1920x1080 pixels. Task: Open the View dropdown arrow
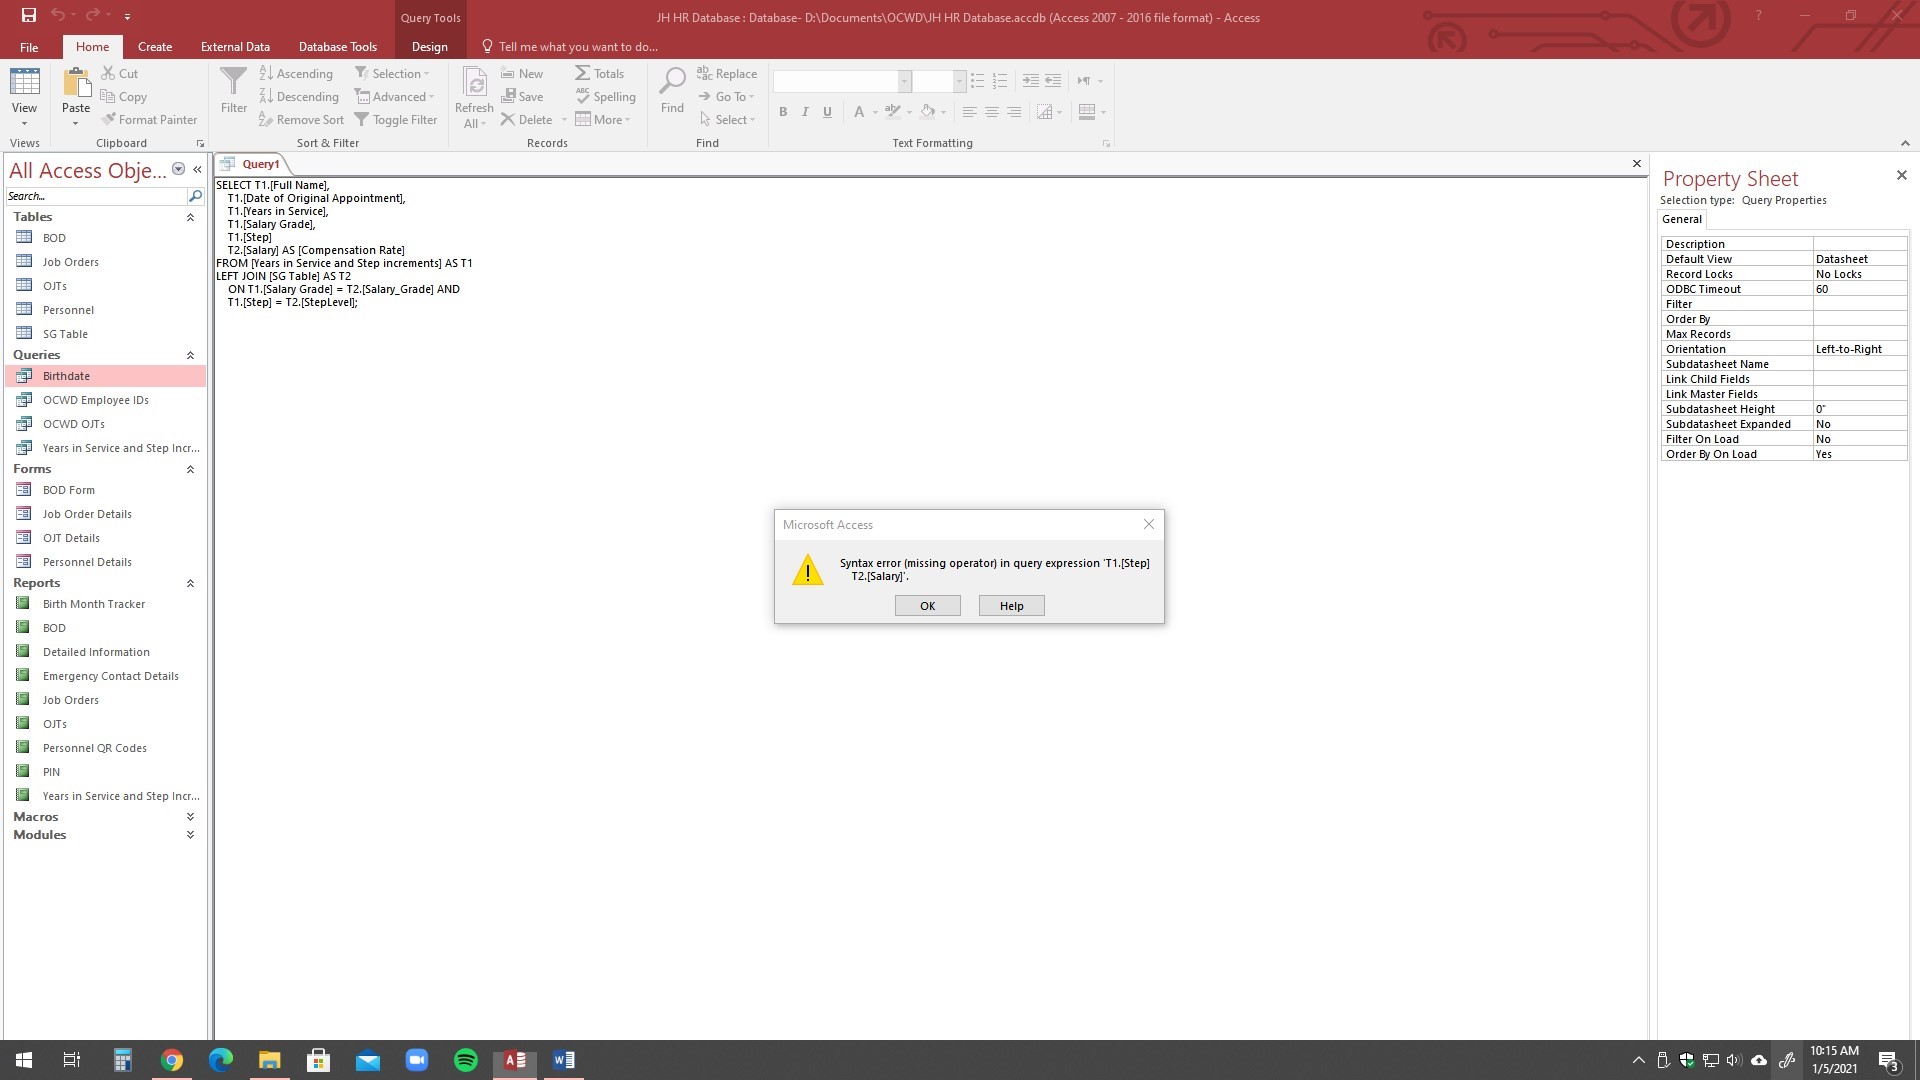[24, 124]
